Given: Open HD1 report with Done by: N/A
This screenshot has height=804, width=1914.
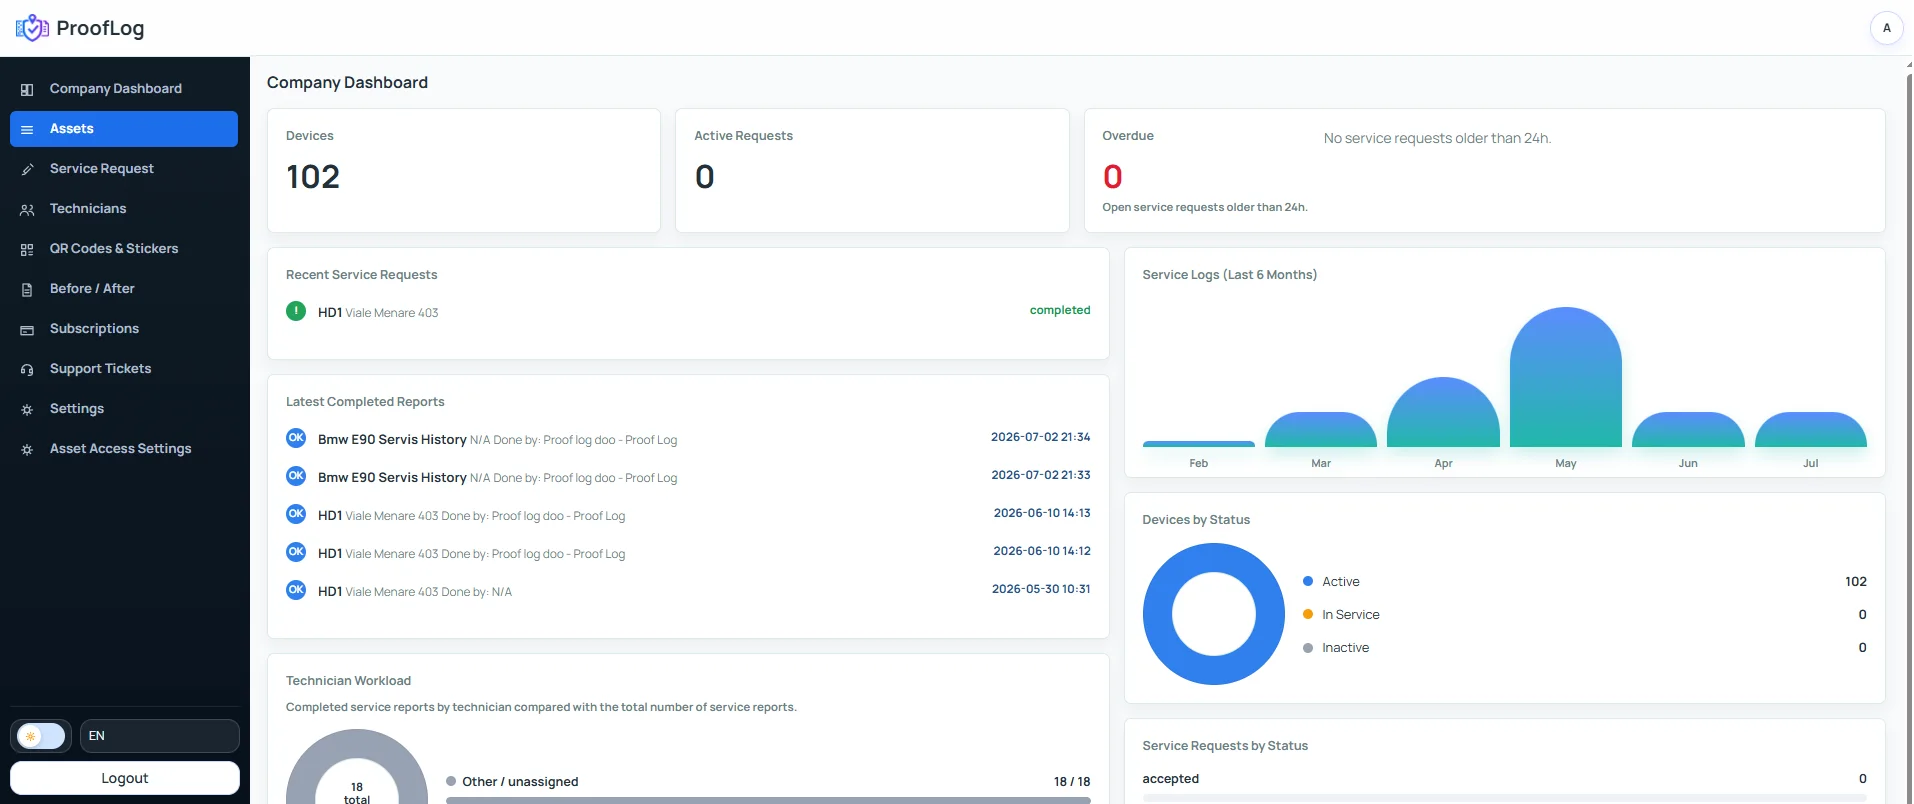Looking at the screenshot, I should click(x=688, y=590).
